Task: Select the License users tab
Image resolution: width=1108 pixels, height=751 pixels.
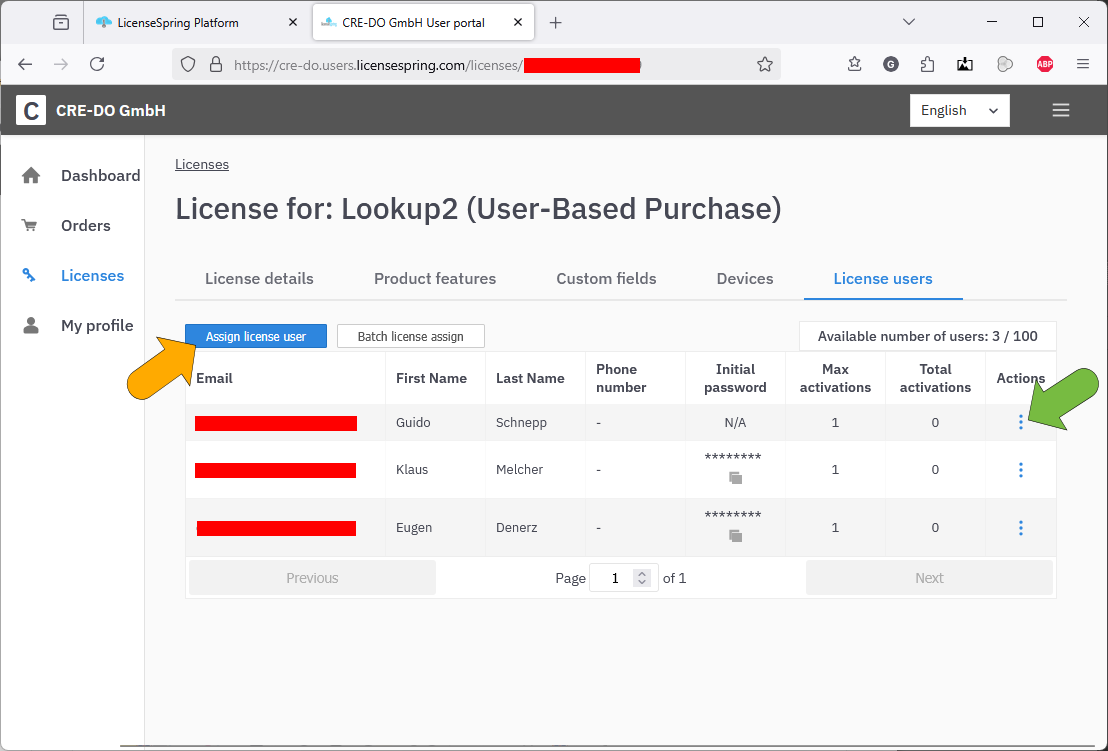Action: tap(883, 279)
